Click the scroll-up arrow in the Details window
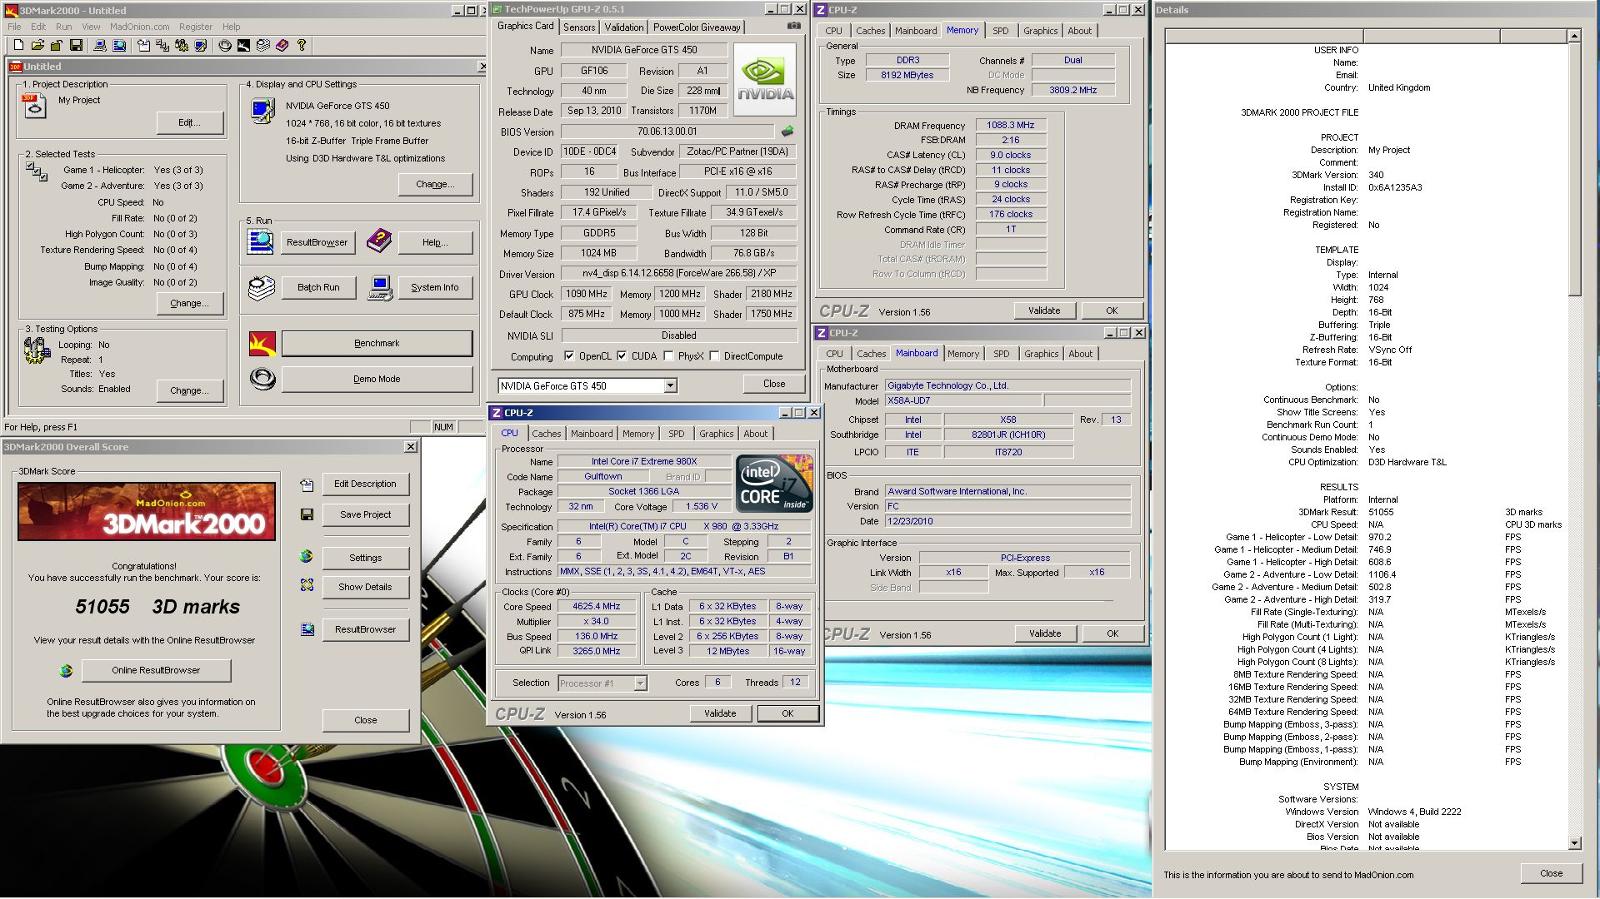The image size is (1600, 899). click(x=1574, y=36)
